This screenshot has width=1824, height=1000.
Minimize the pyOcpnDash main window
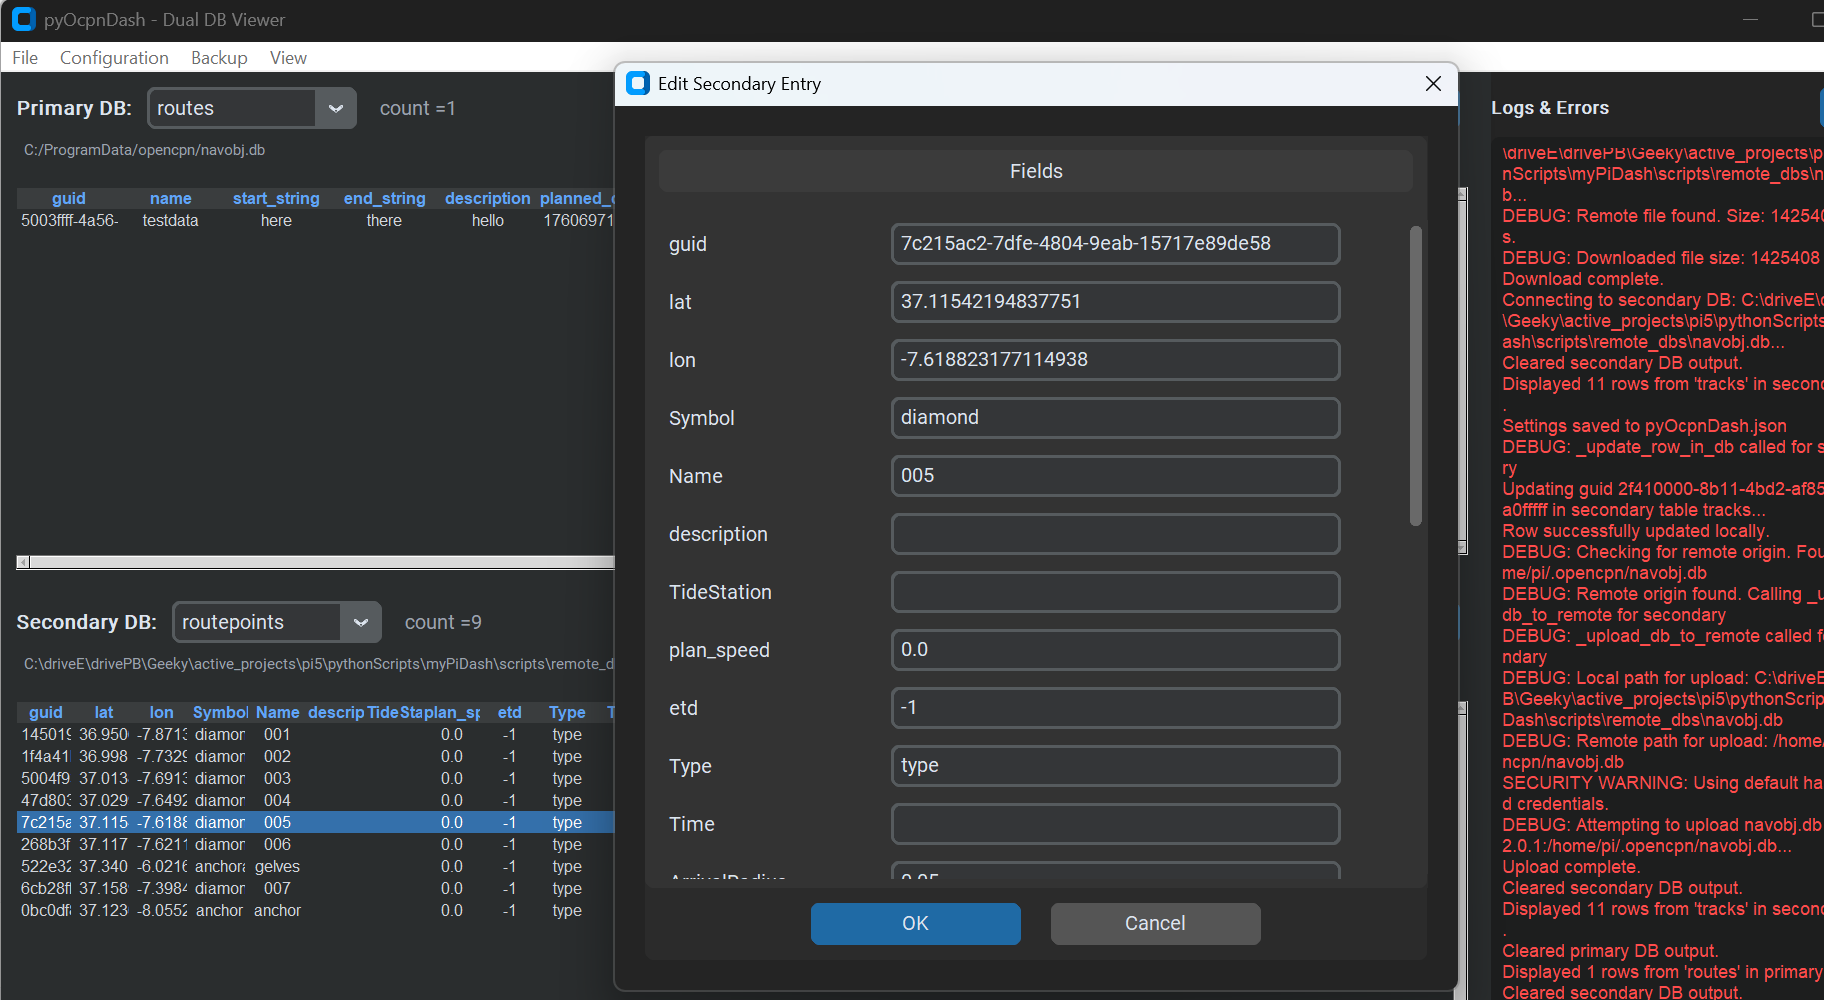click(1750, 20)
